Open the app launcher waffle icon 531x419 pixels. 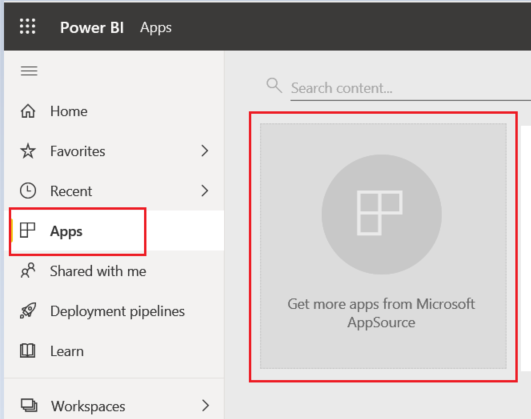(27, 26)
